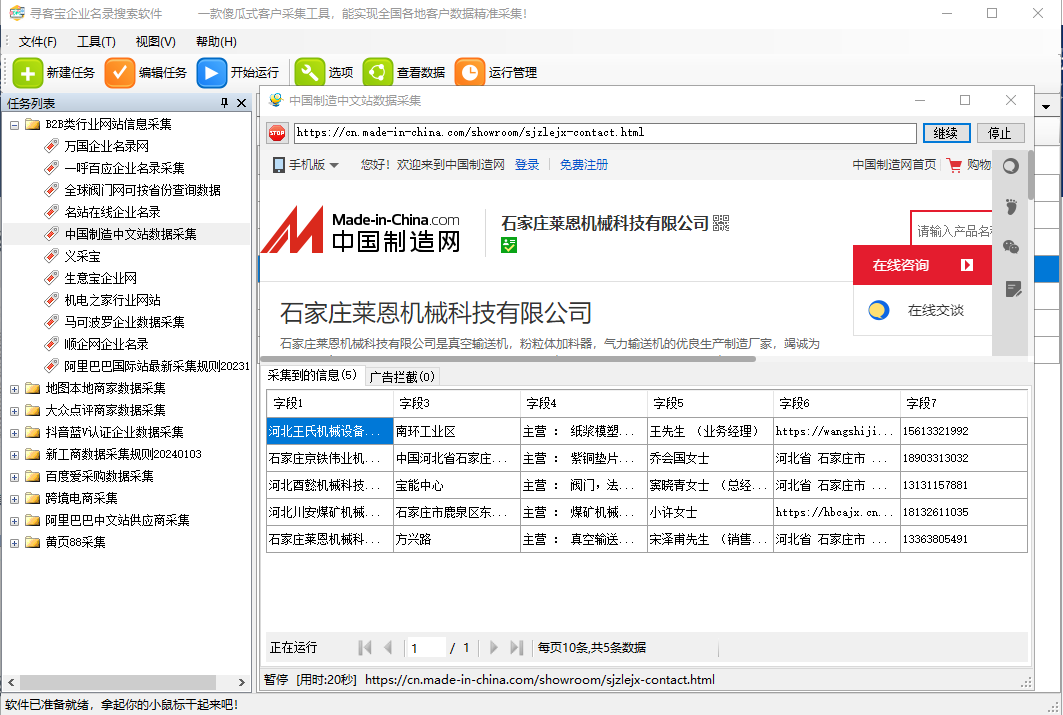Go to last page of results
The height and width of the screenshot is (715, 1063).
click(517, 648)
